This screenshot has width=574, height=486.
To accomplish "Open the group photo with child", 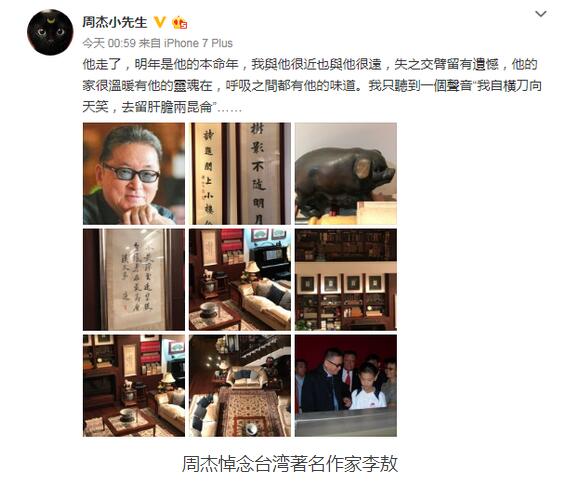I will coord(346,386).
